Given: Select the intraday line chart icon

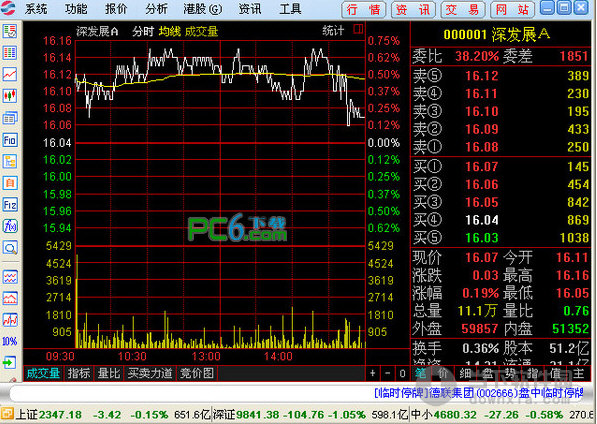Looking at the screenshot, I should point(10,74).
